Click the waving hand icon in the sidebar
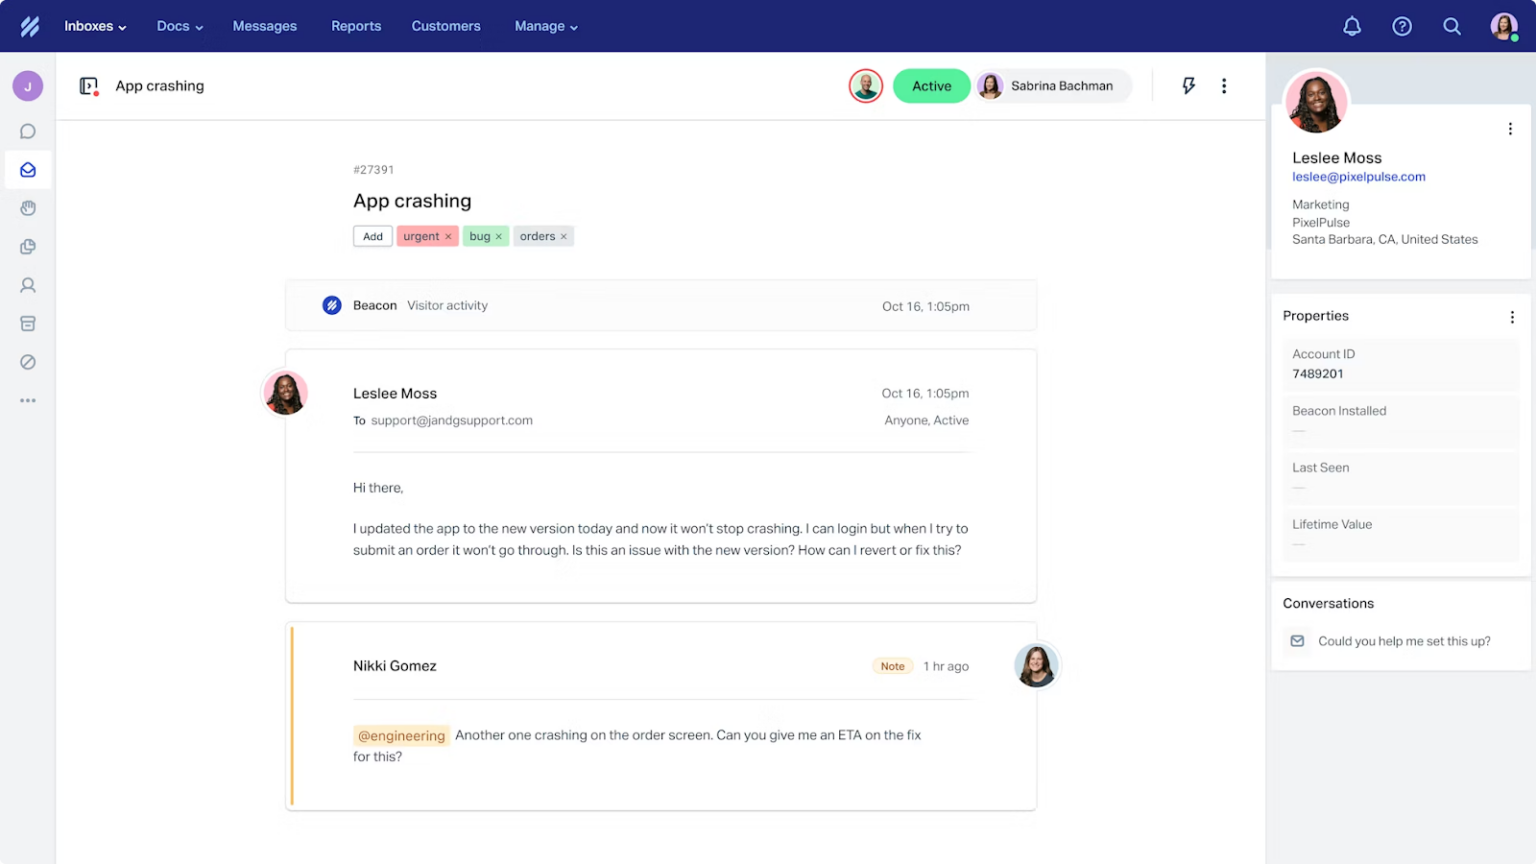The image size is (1536, 864). 28,208
